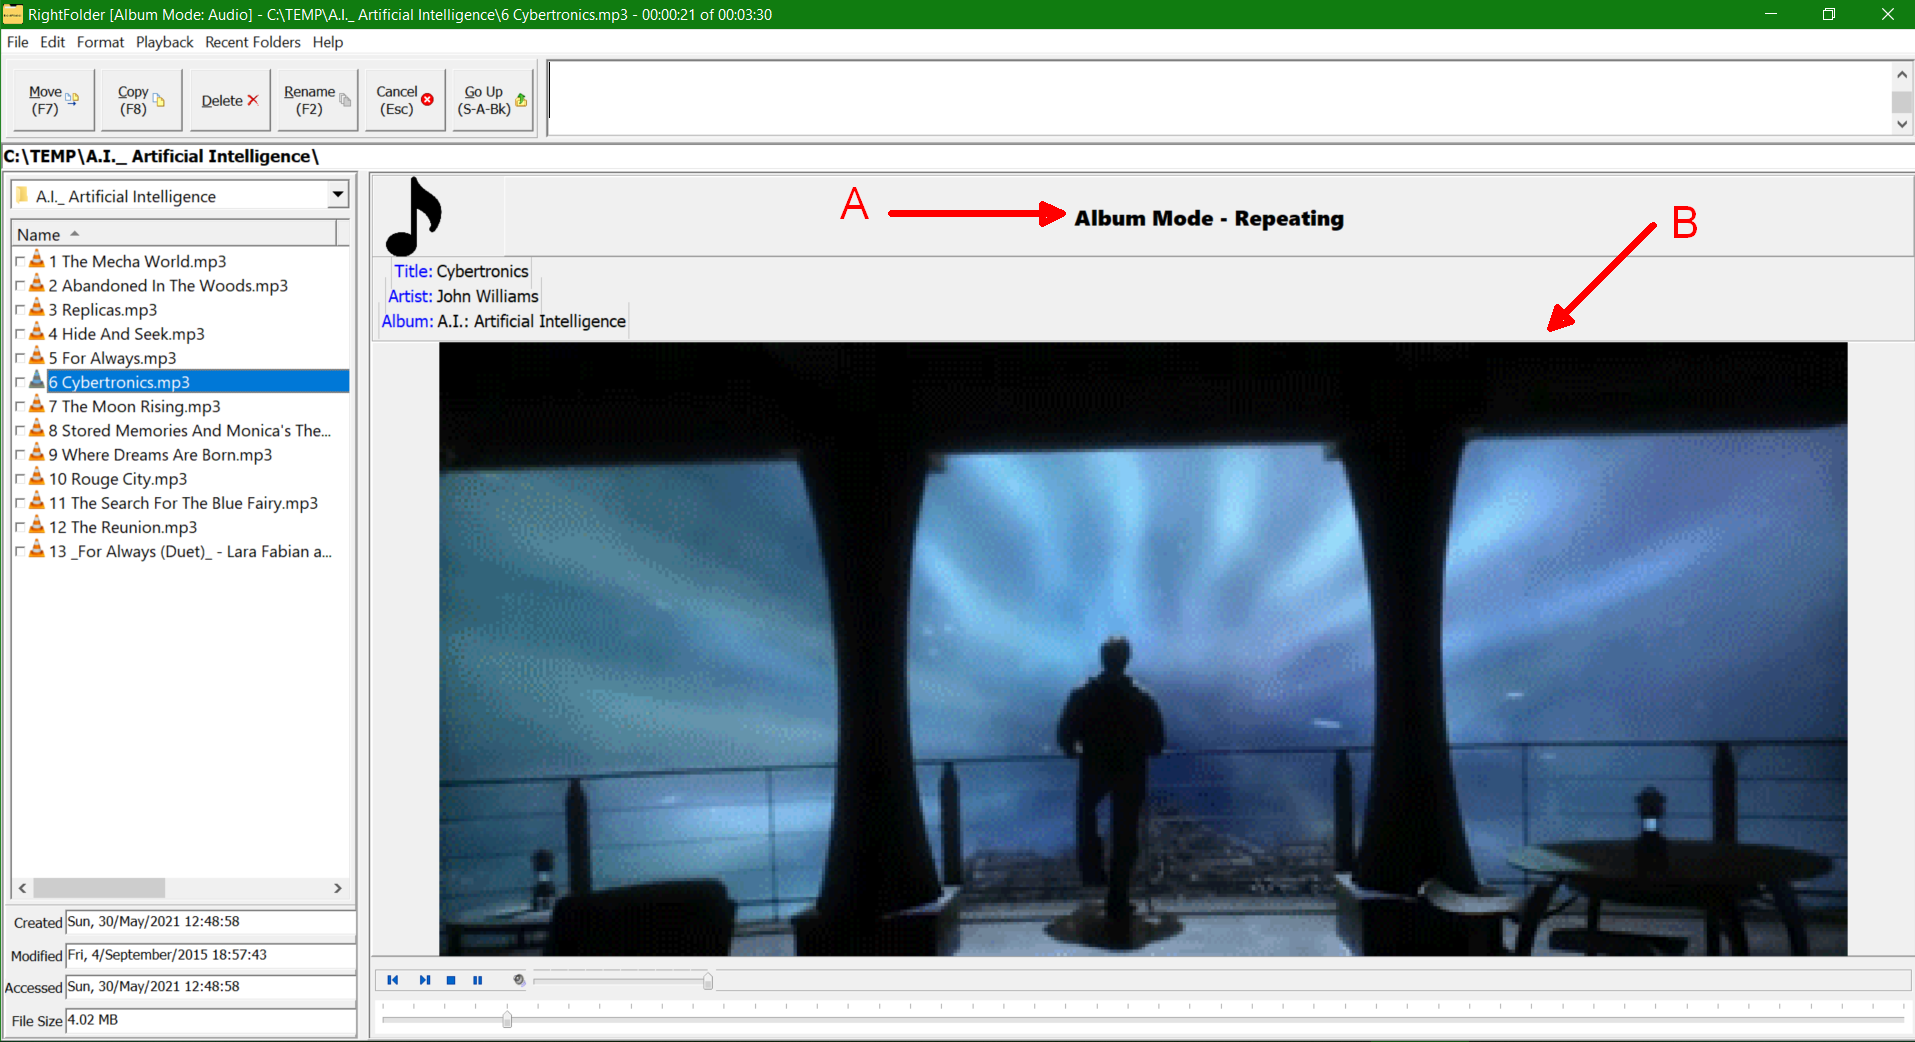Open the Playback menu

[165, 42]
